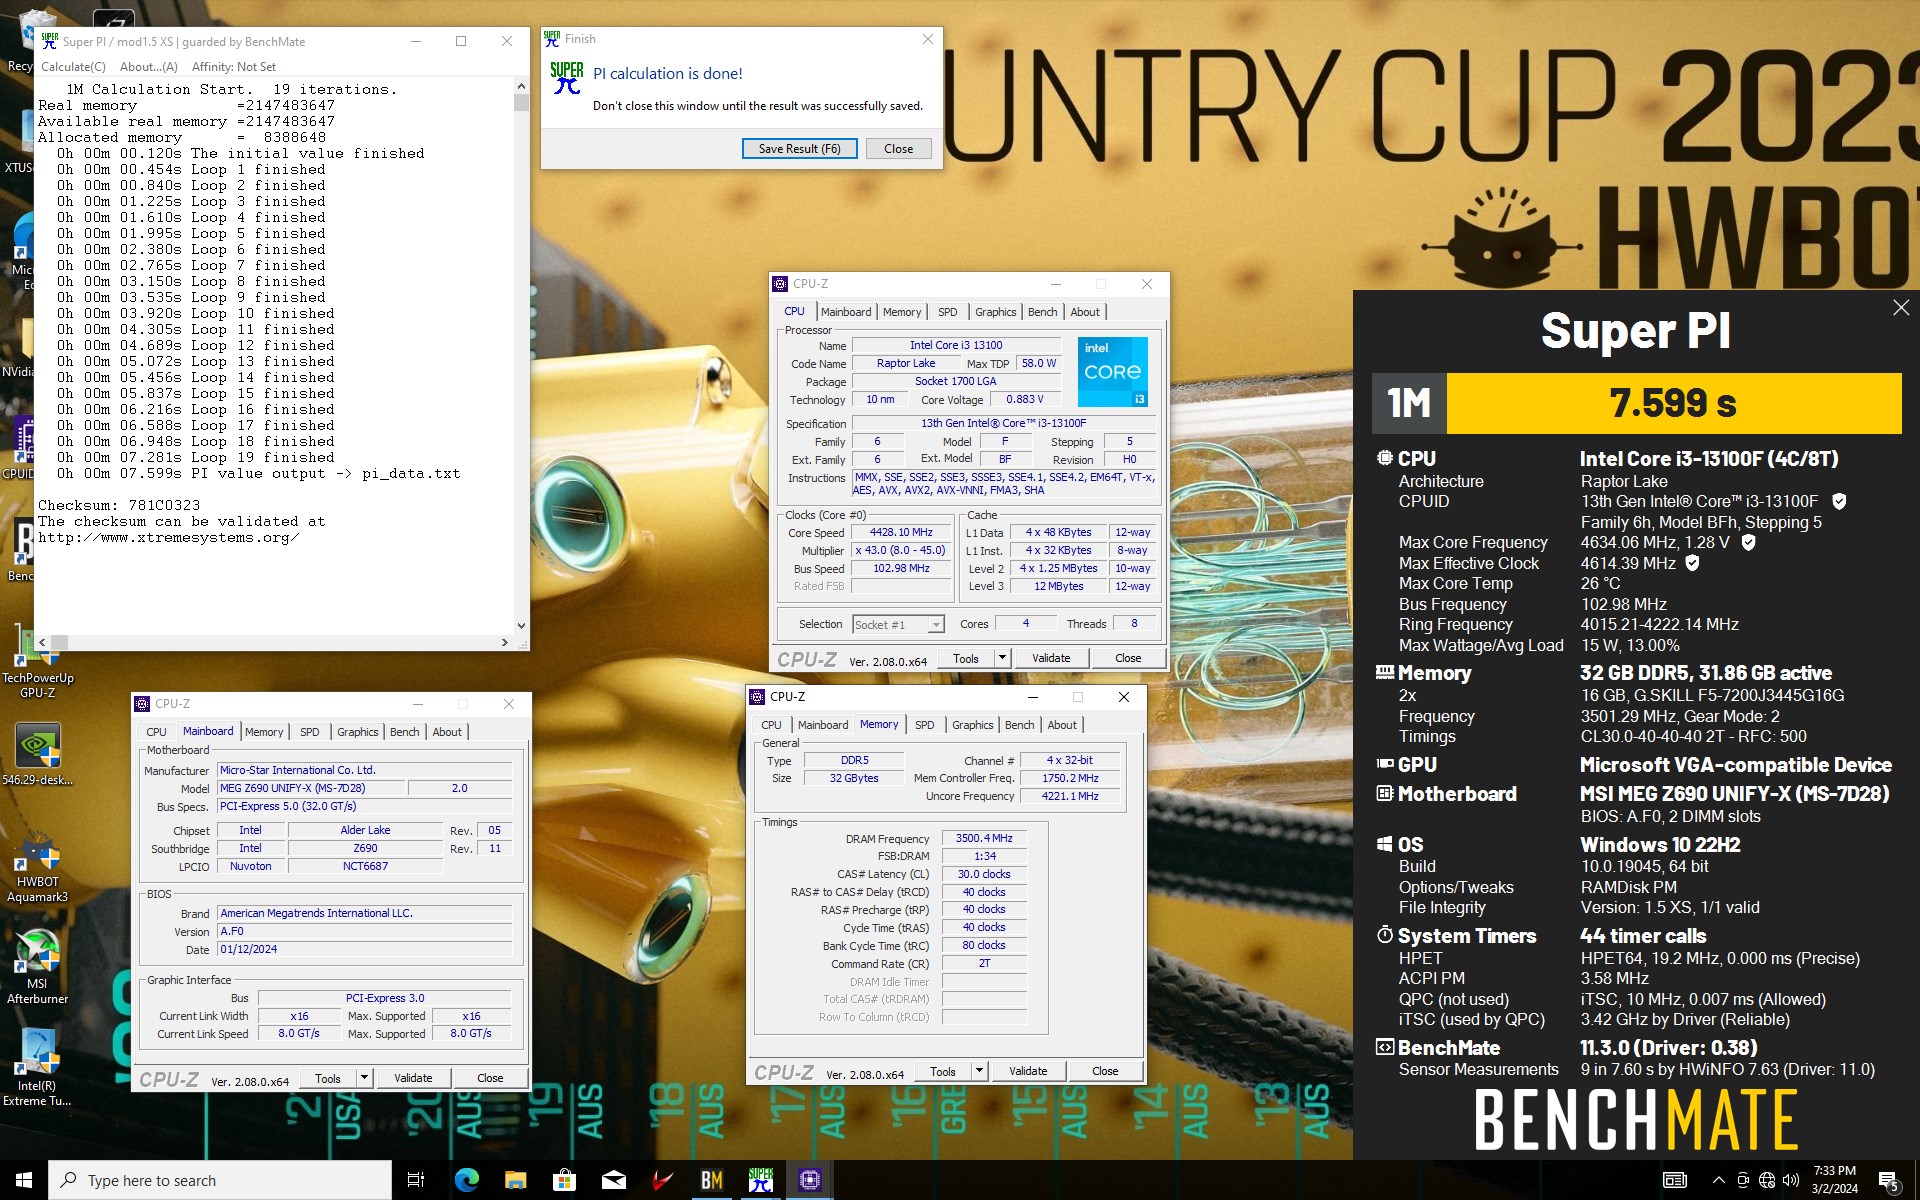Screen dimensions: 1920x1200
Task: Expand Tools dropdown arrow in CPU window
Action: point(1002,658)
